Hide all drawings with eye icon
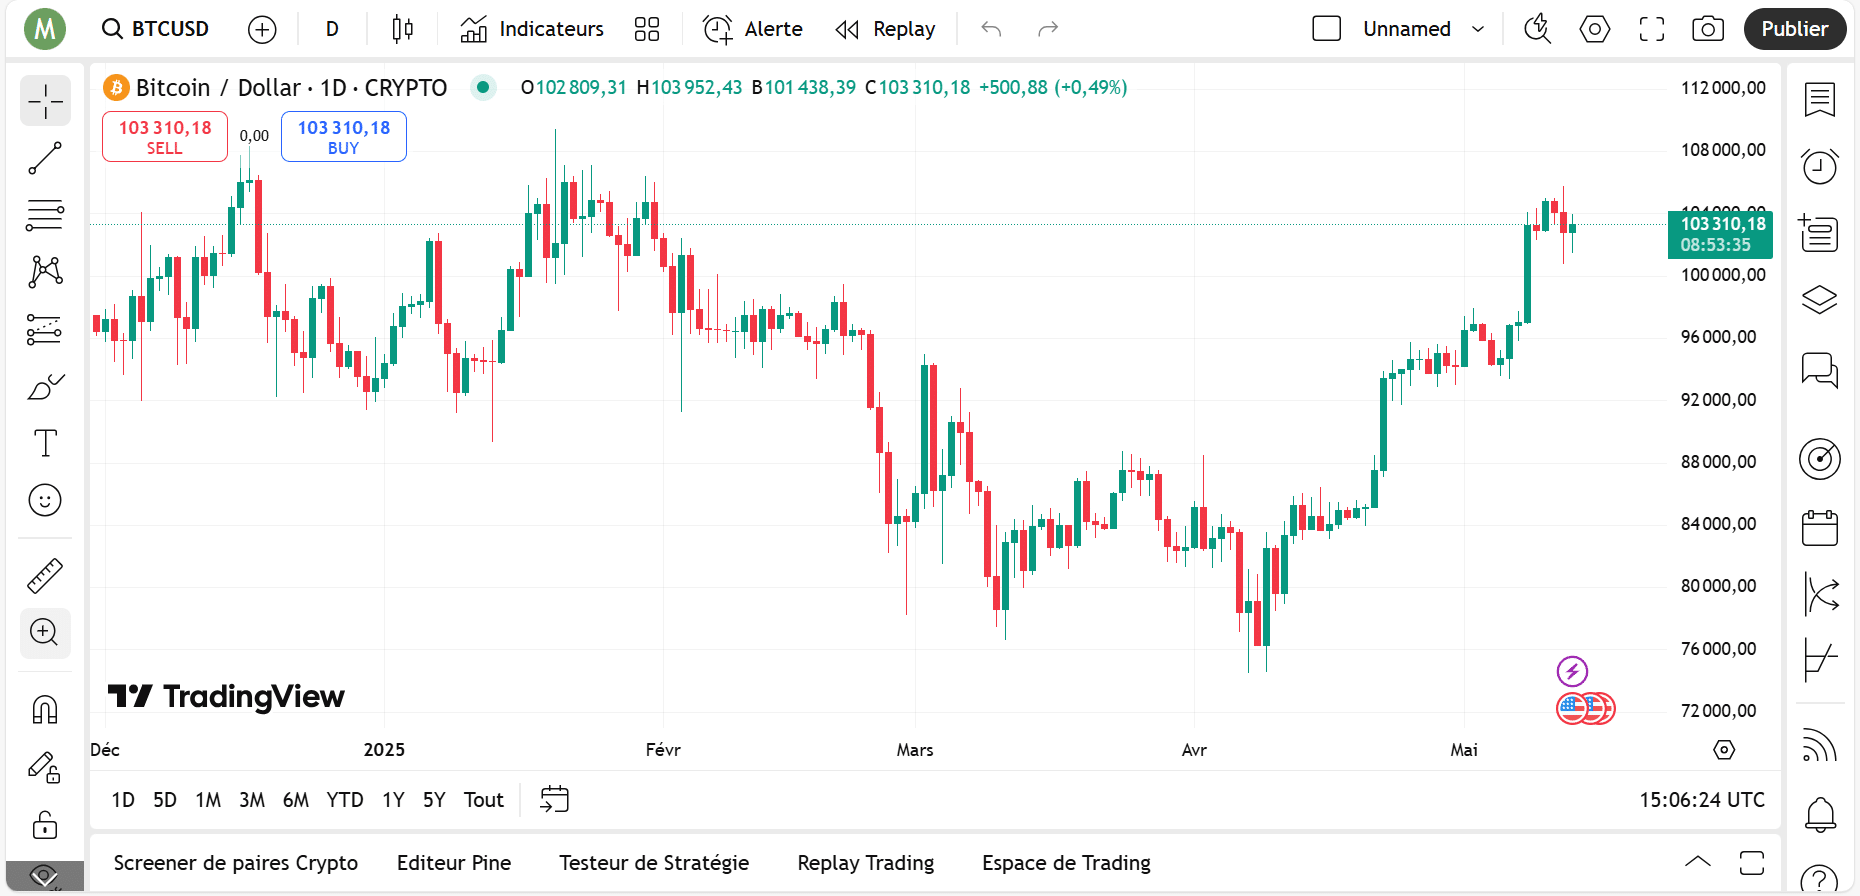The height and width of the screenshot is (896, 1860). 45,876
